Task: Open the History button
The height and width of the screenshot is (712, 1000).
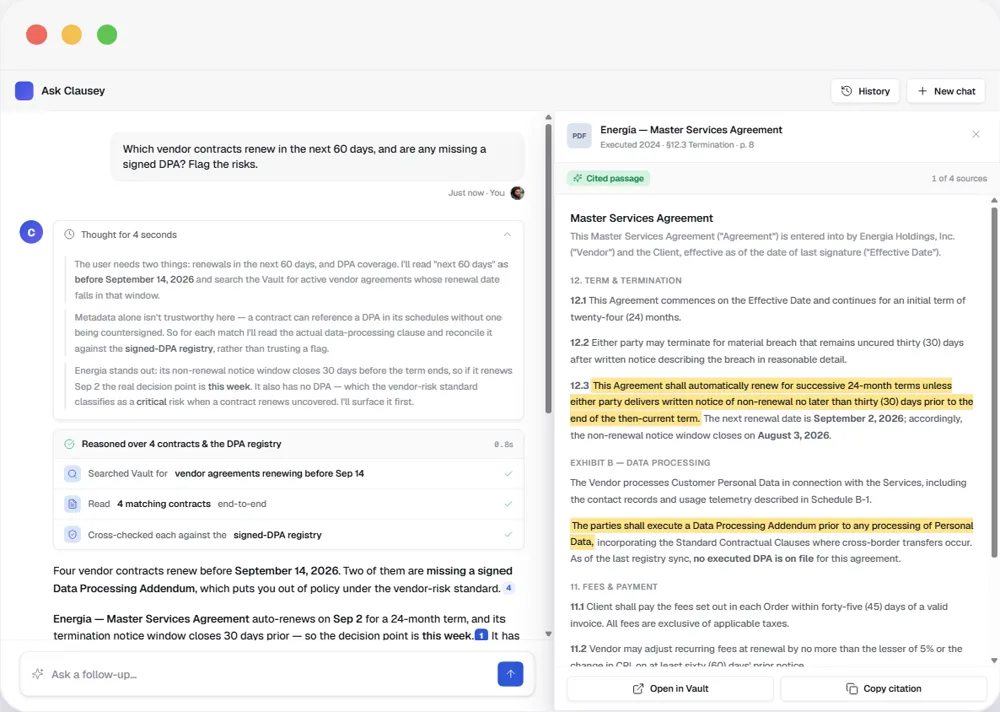Action: point(865,91)
